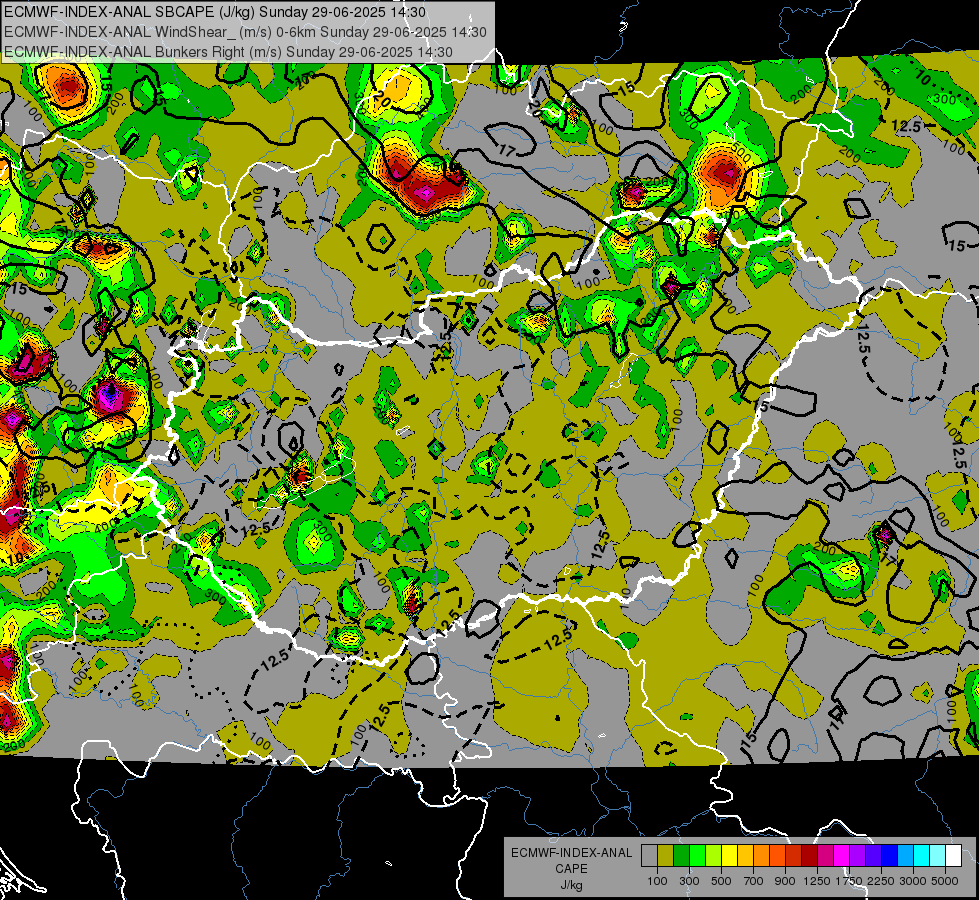This screenshot has height=900, width=979.
Task: Select the SBCAPE title line in header
Action: pyautogui.click(x=215, y=12)
